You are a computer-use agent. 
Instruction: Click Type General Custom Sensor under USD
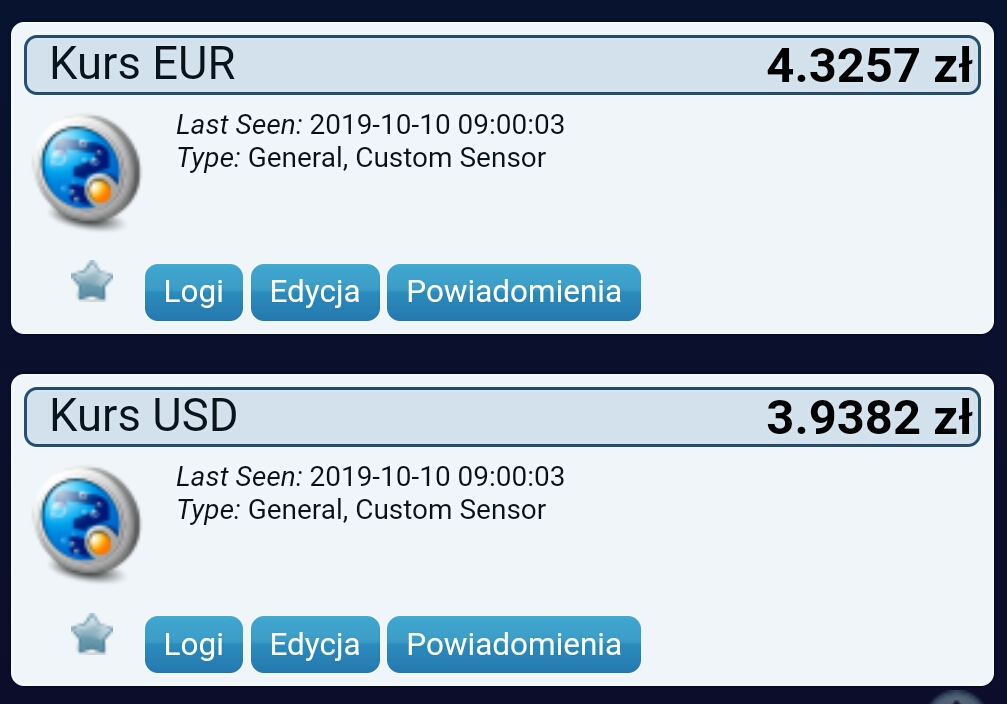[362, 510]
